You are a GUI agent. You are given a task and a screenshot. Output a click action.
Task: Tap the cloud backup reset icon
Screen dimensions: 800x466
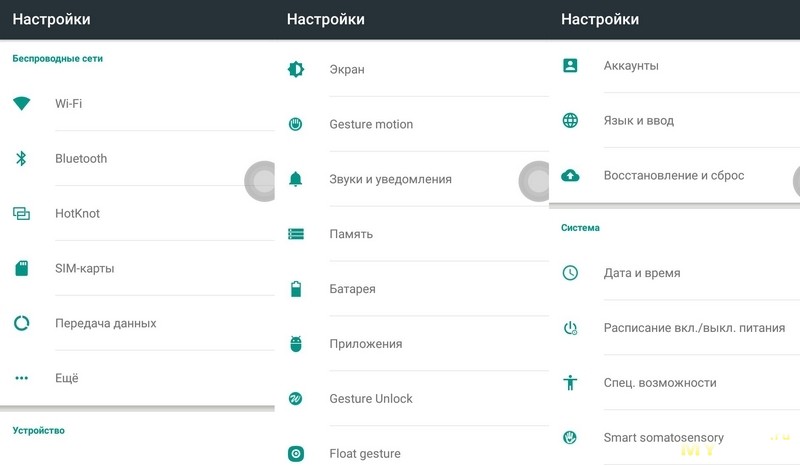click(570, 175)
